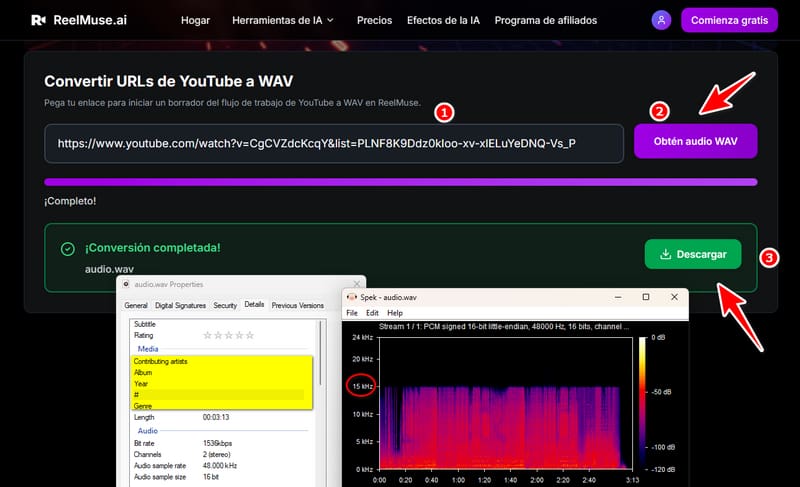Click the ¡Completo! status text

tap(70, 201)
